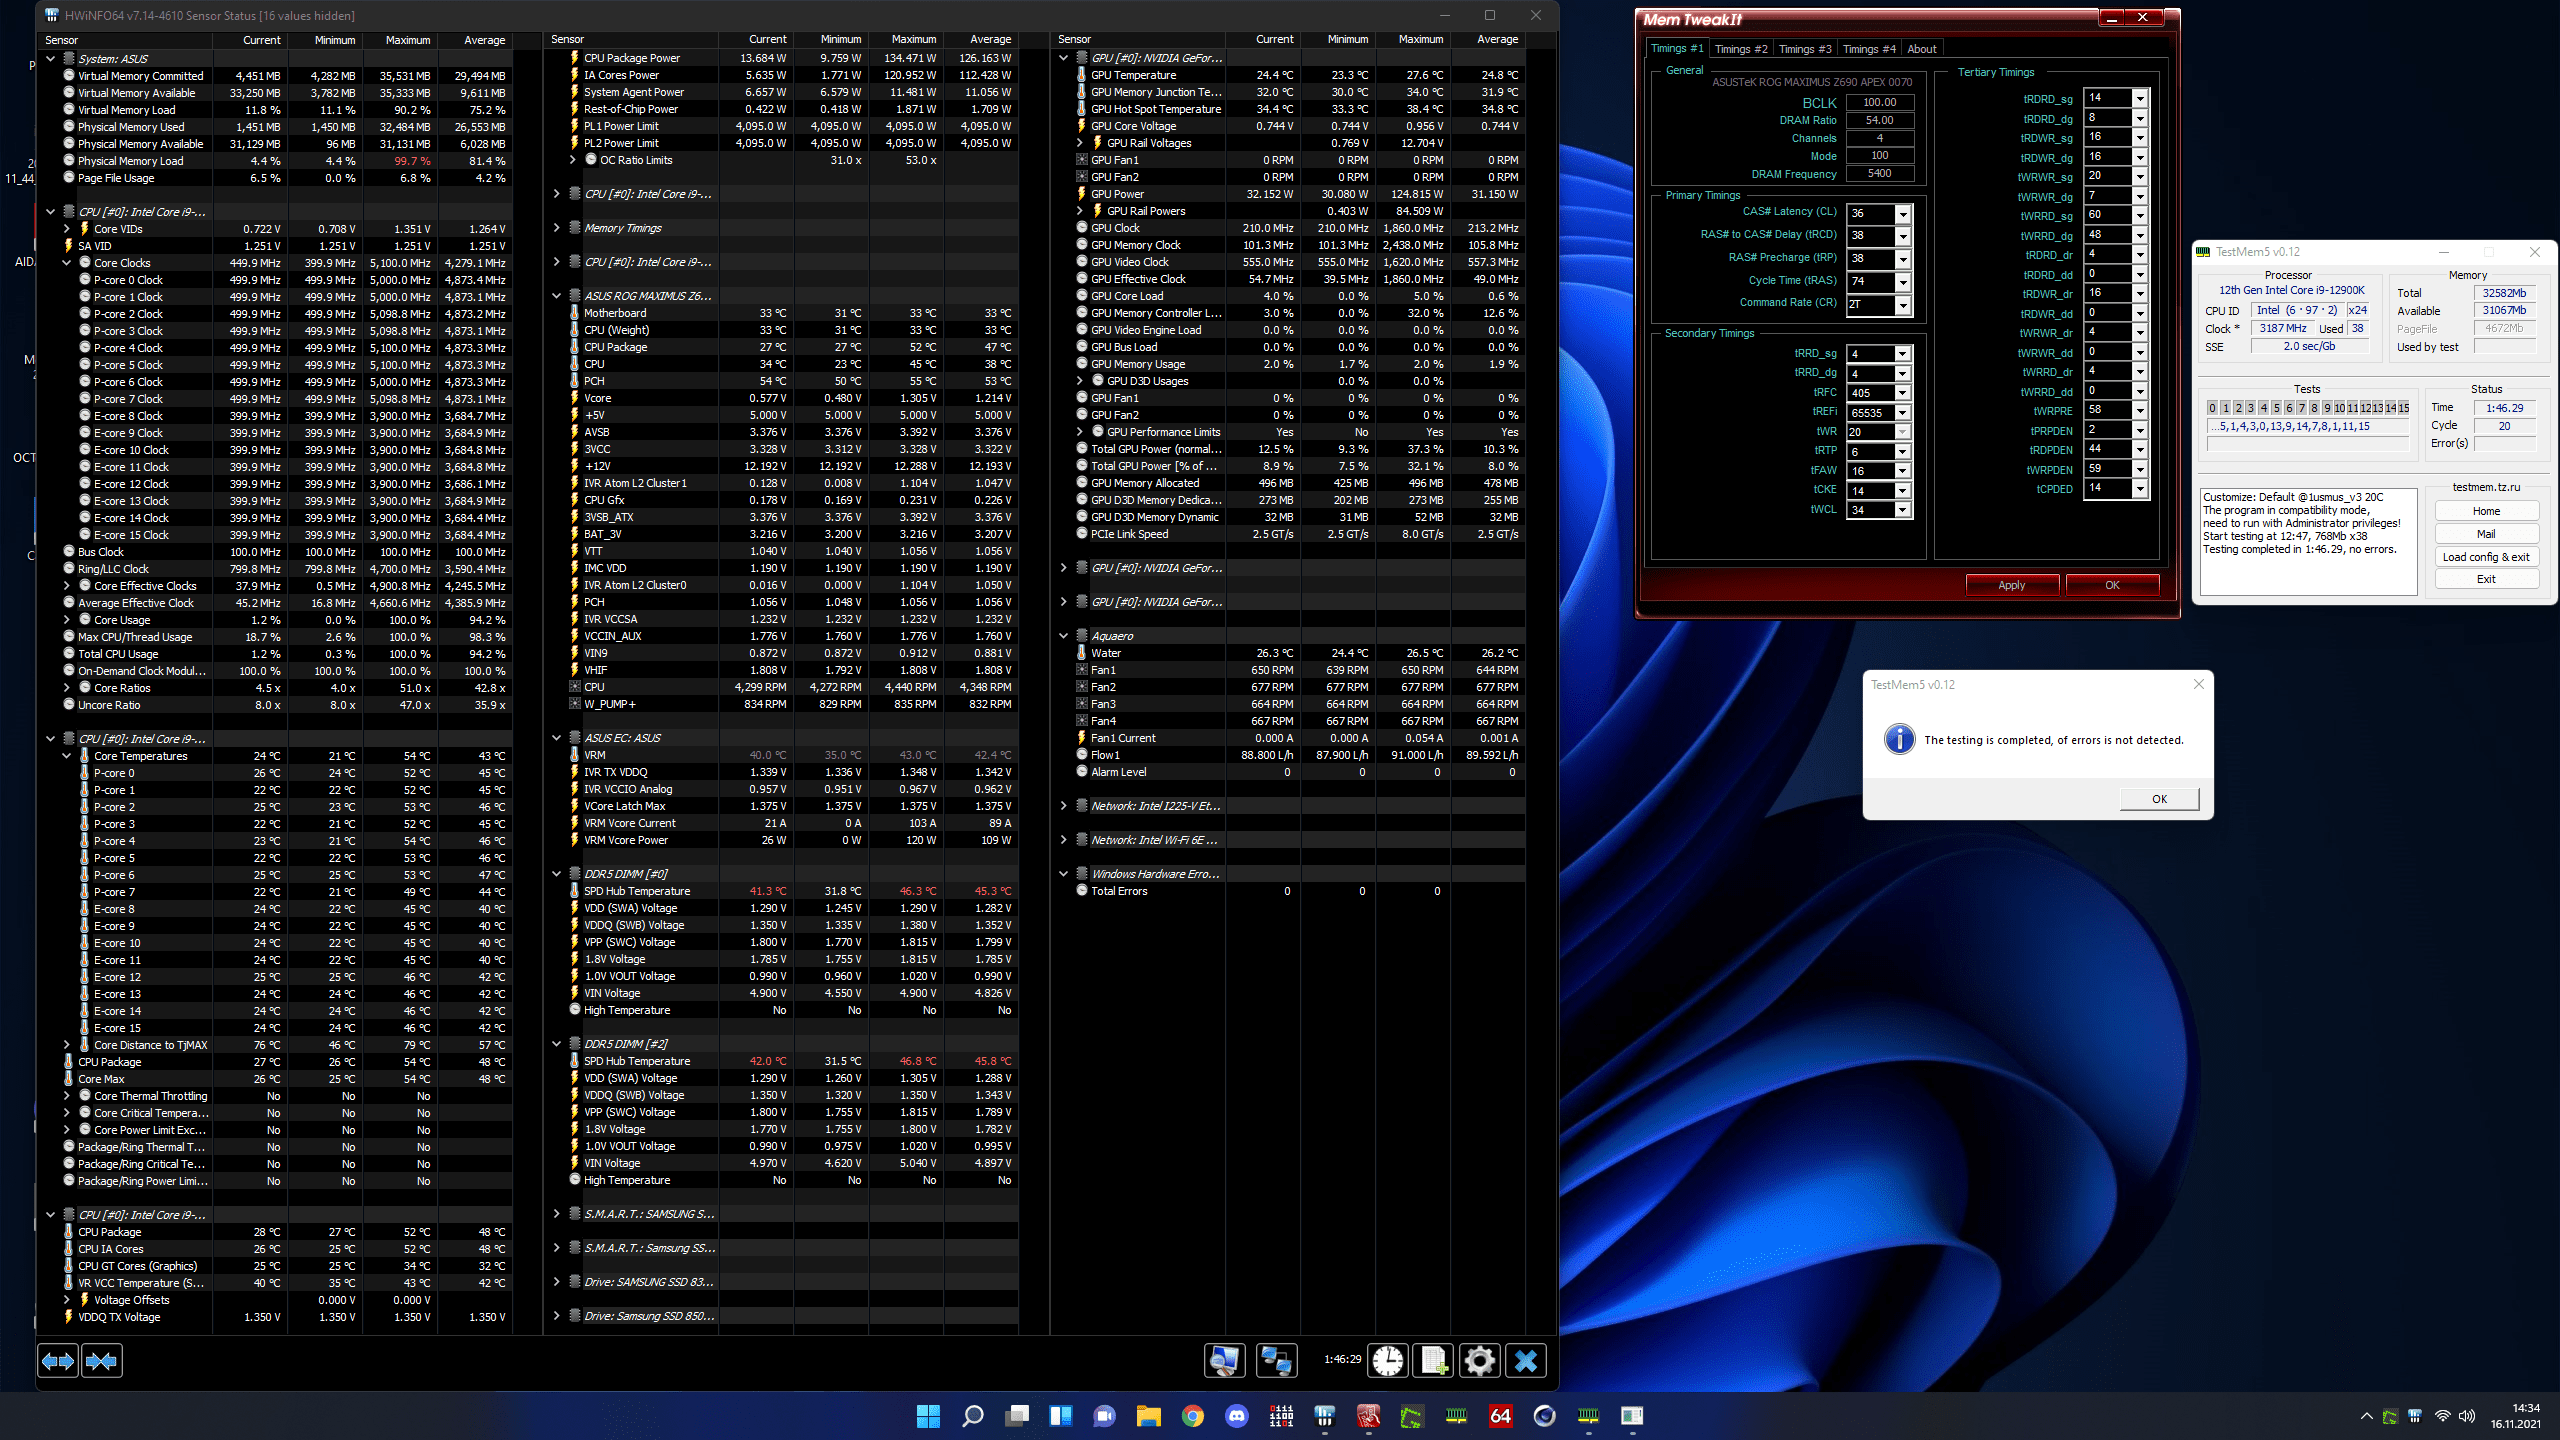Click the Mail button in TestMem5
The image size is (2560, 1440).
coord(2487,534)
